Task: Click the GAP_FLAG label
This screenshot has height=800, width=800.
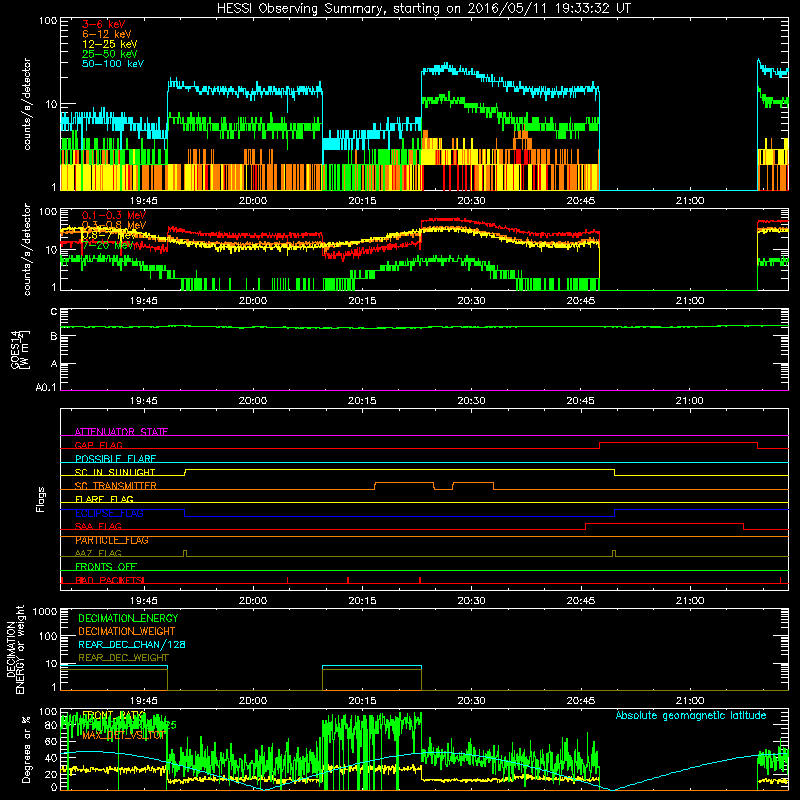Action: point(98,445)
